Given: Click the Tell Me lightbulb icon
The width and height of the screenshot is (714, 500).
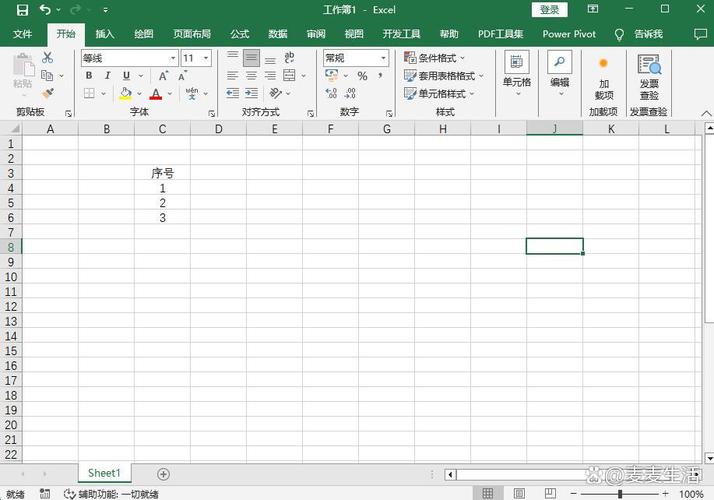Looking at the screenshot, I should [x=619, y=35].
